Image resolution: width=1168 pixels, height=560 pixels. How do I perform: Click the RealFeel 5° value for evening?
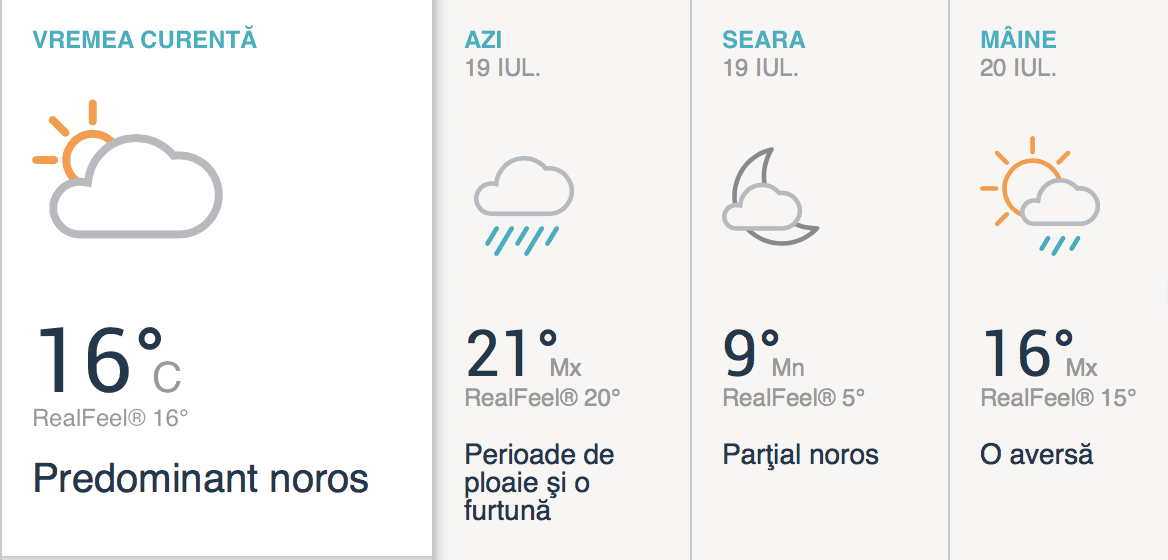point(794,398)
